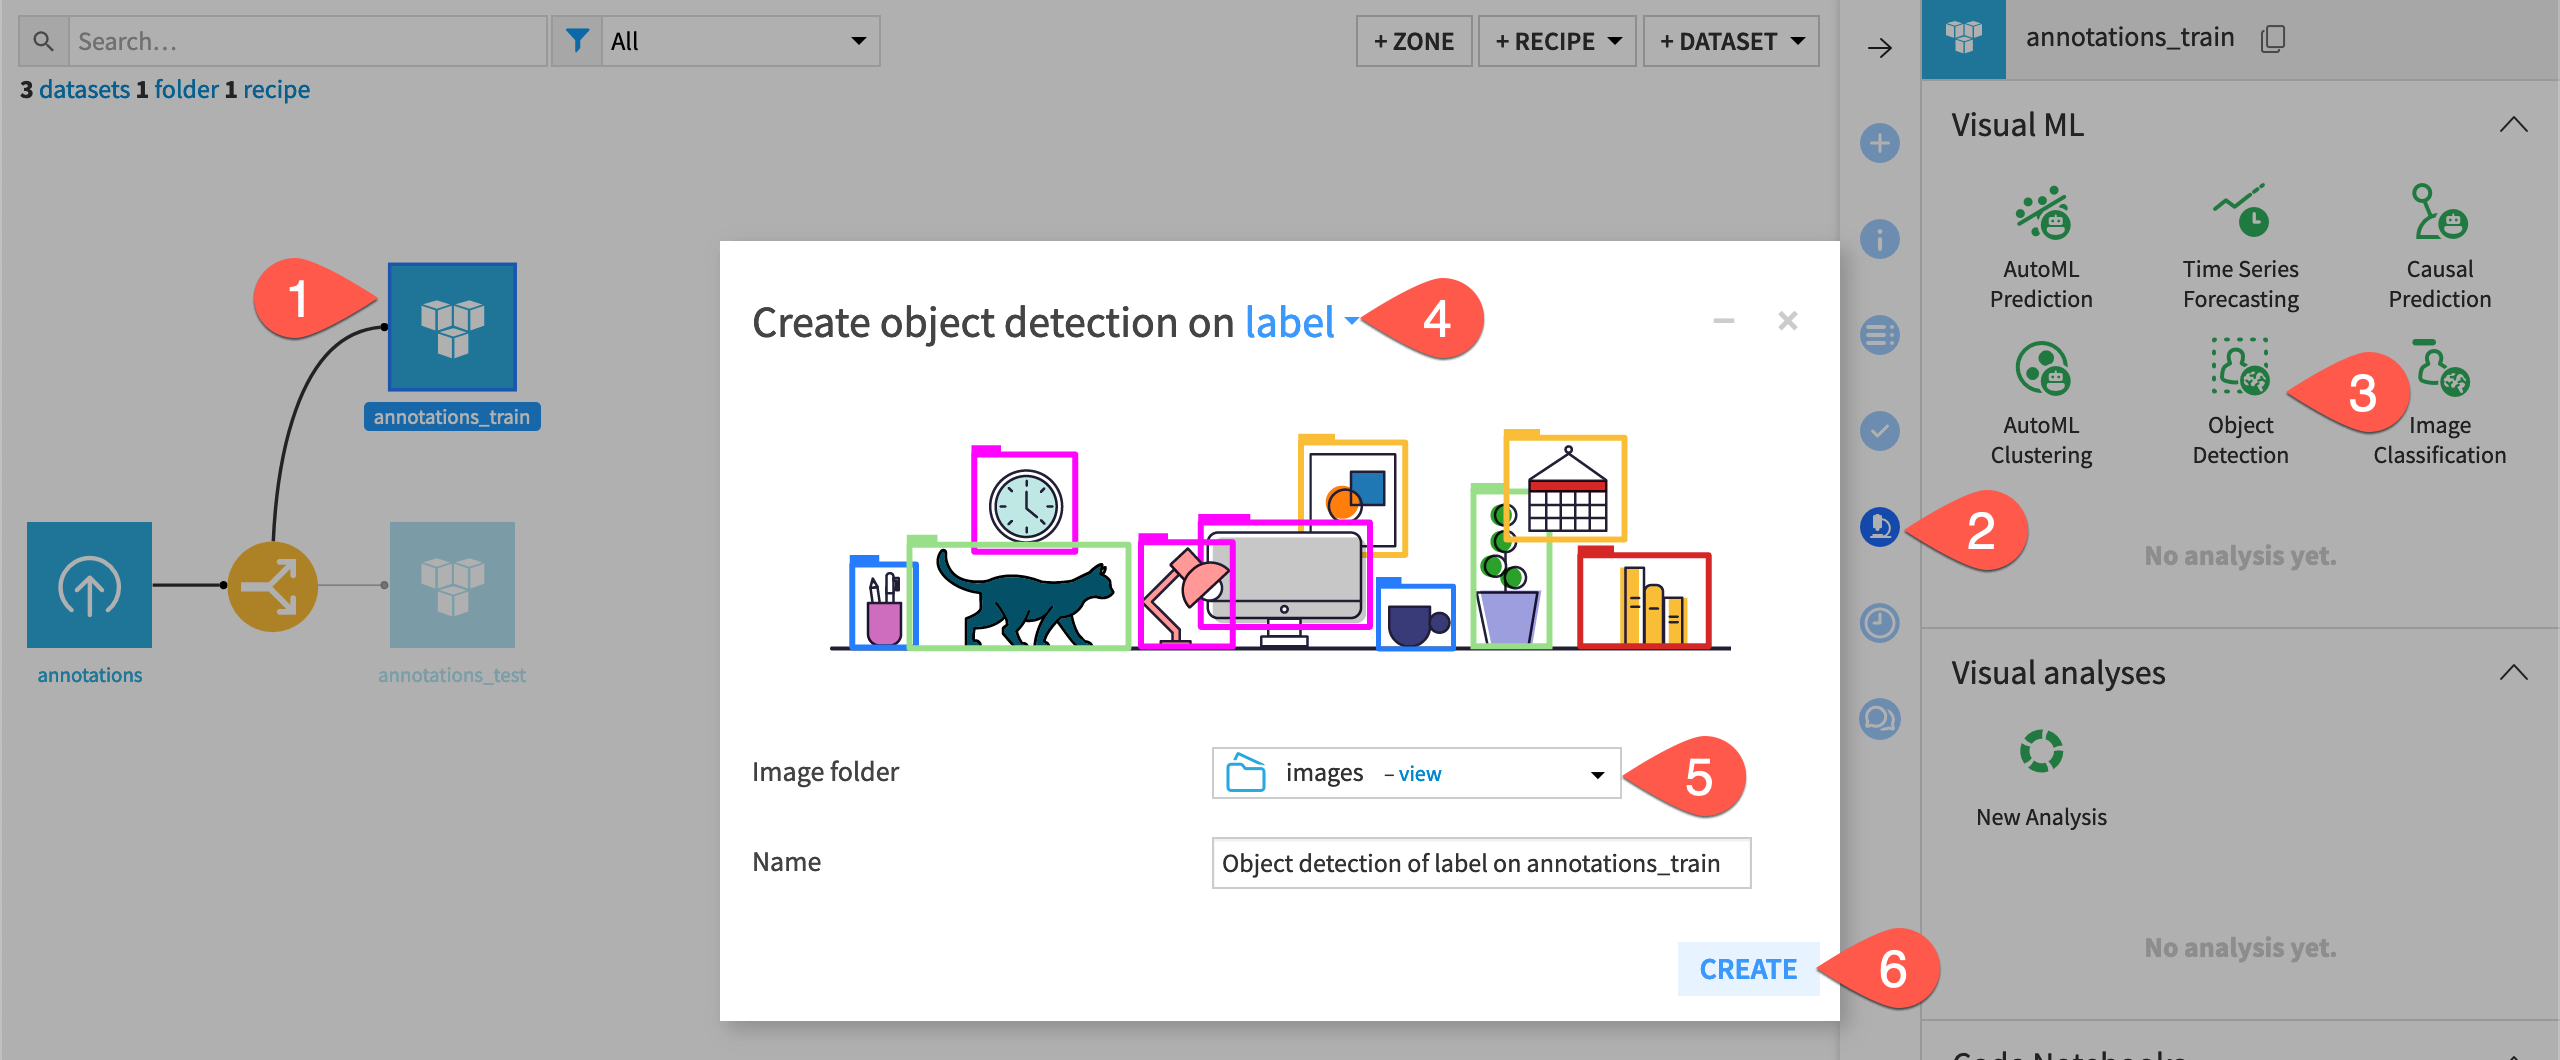Select the annotations upload dataset in the flow
Image resolution: width=2560 pixels, height=1060 pixels.
88,585
